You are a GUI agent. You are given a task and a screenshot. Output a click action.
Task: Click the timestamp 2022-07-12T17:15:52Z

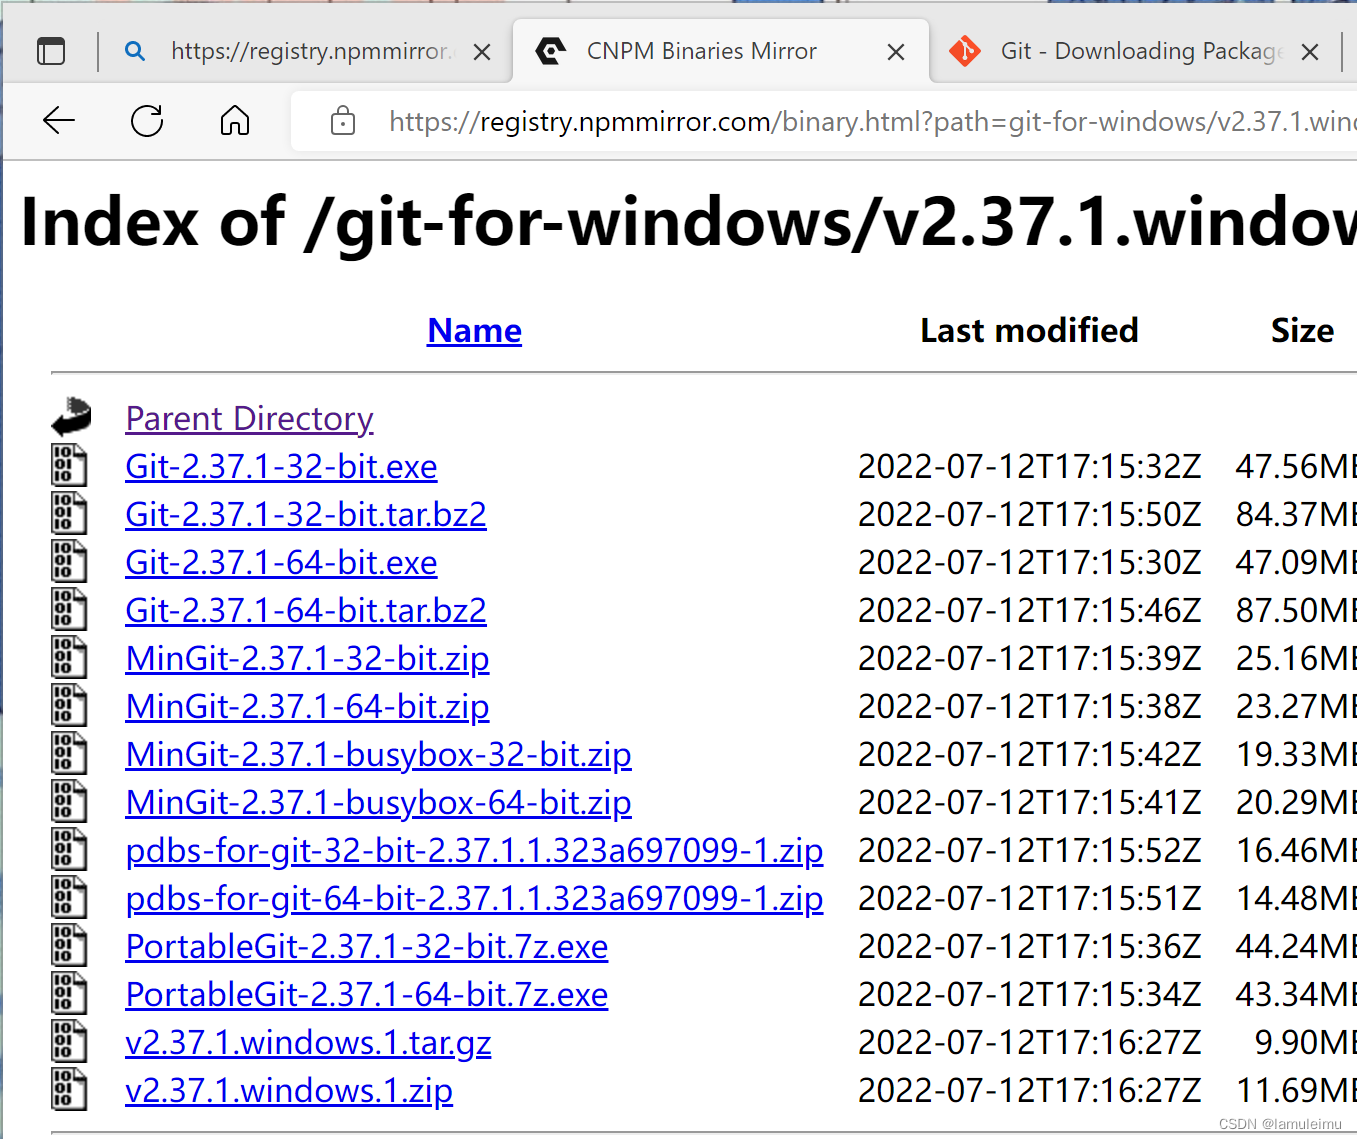tap(1029, 850)
